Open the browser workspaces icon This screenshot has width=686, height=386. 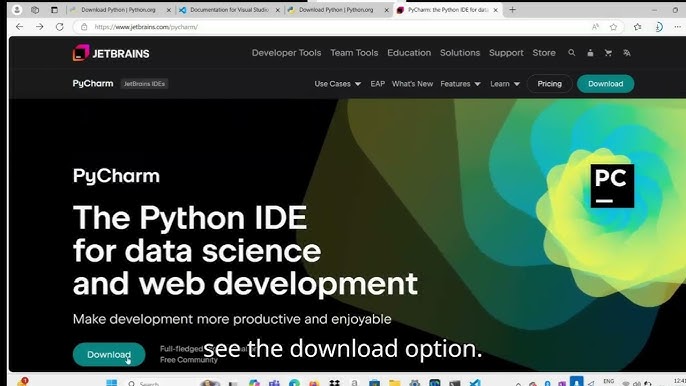click(35, 10)
